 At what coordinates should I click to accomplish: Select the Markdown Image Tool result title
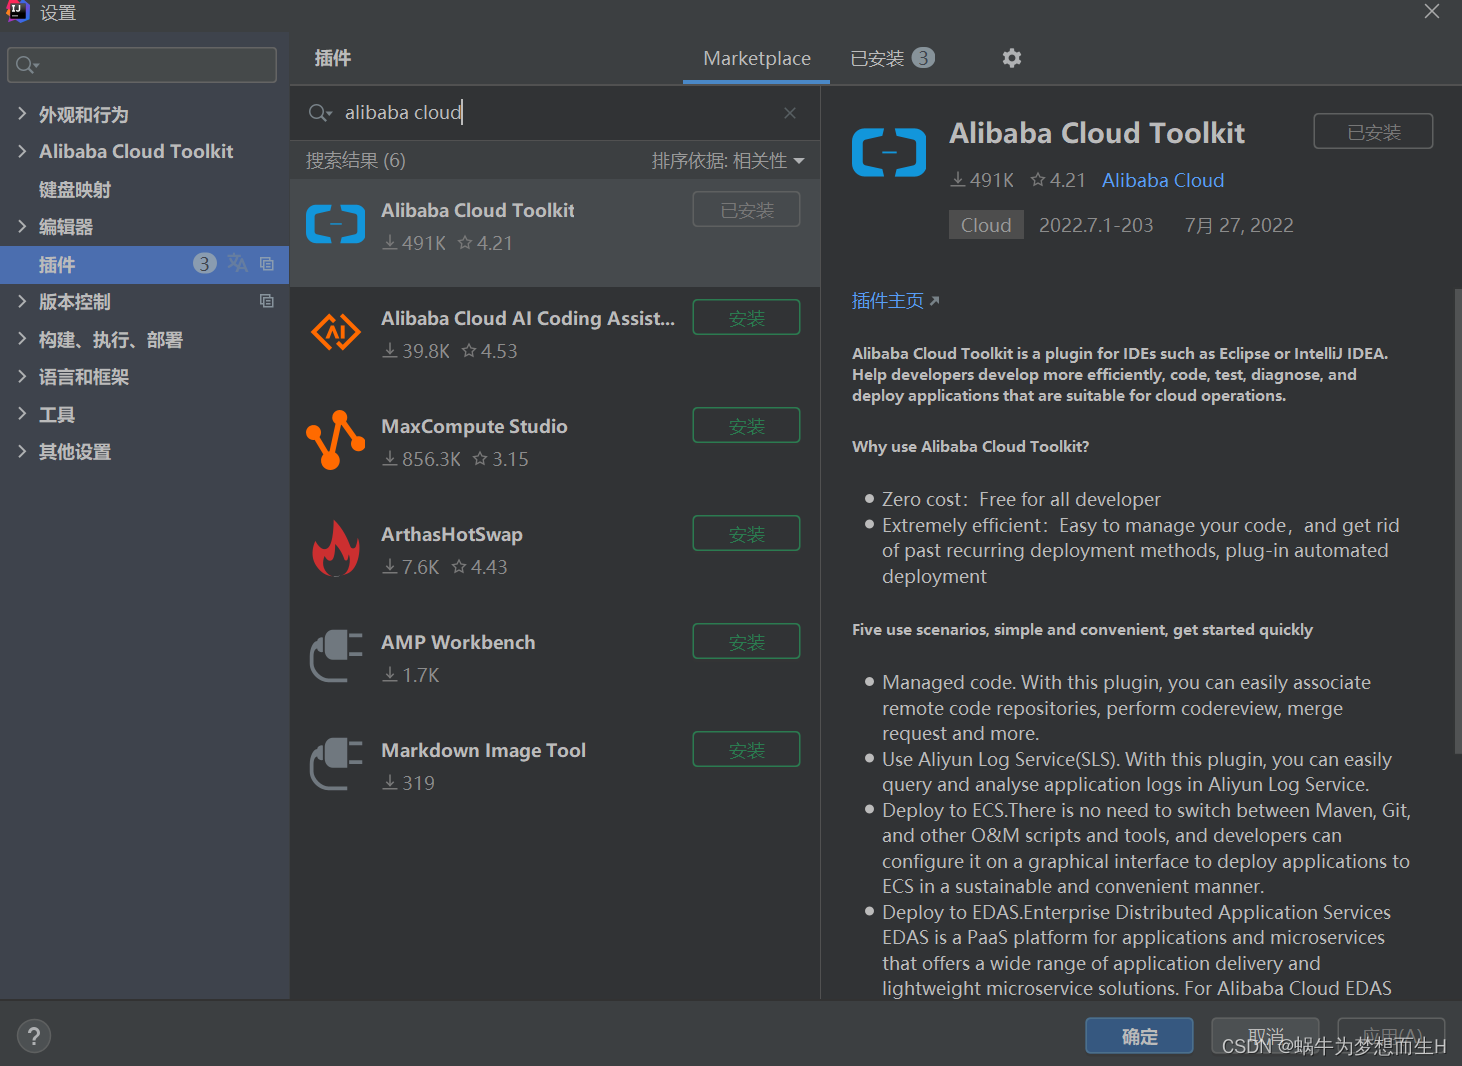click(x=483, y=750)
